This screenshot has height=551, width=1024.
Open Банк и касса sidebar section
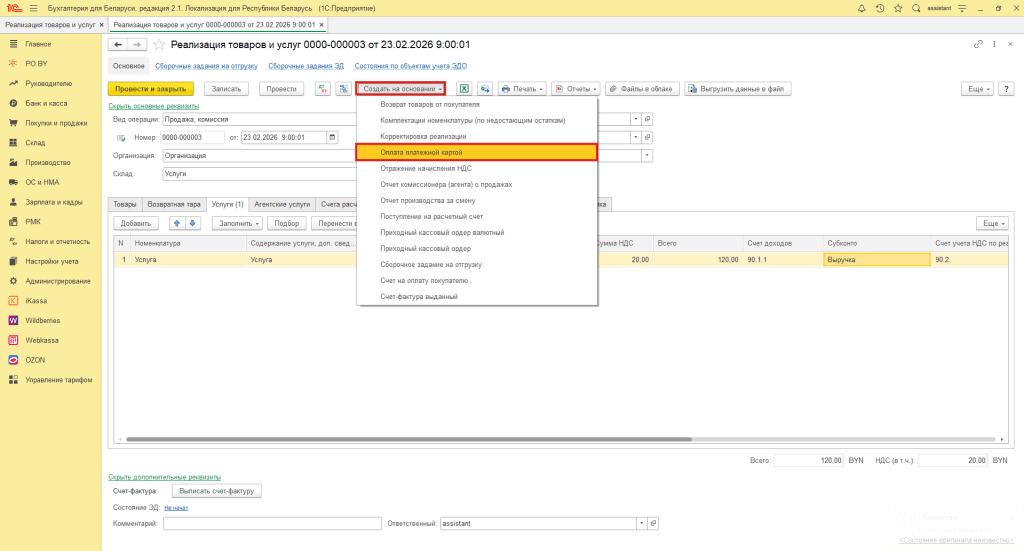coord(46,103)
